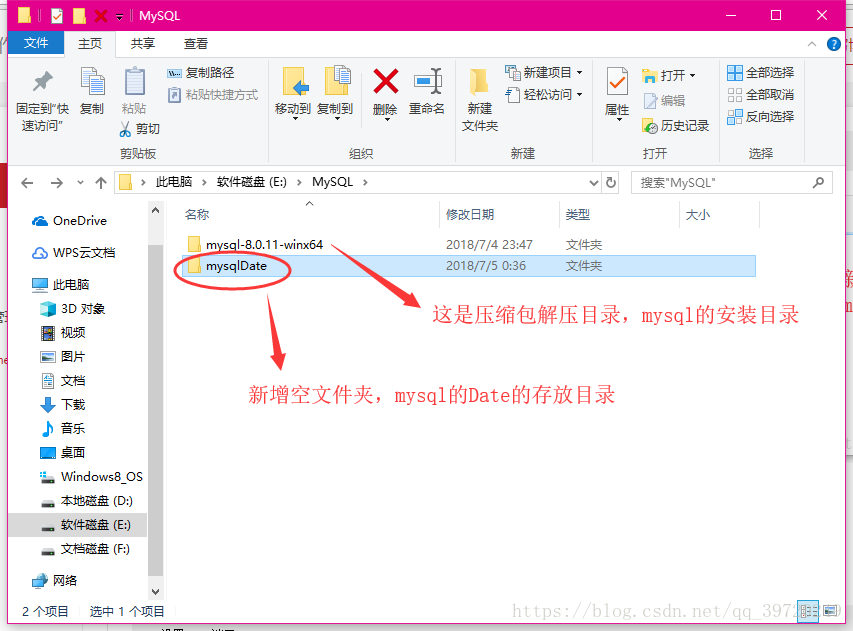Open 网络 in navigation pane

(54, 580)
